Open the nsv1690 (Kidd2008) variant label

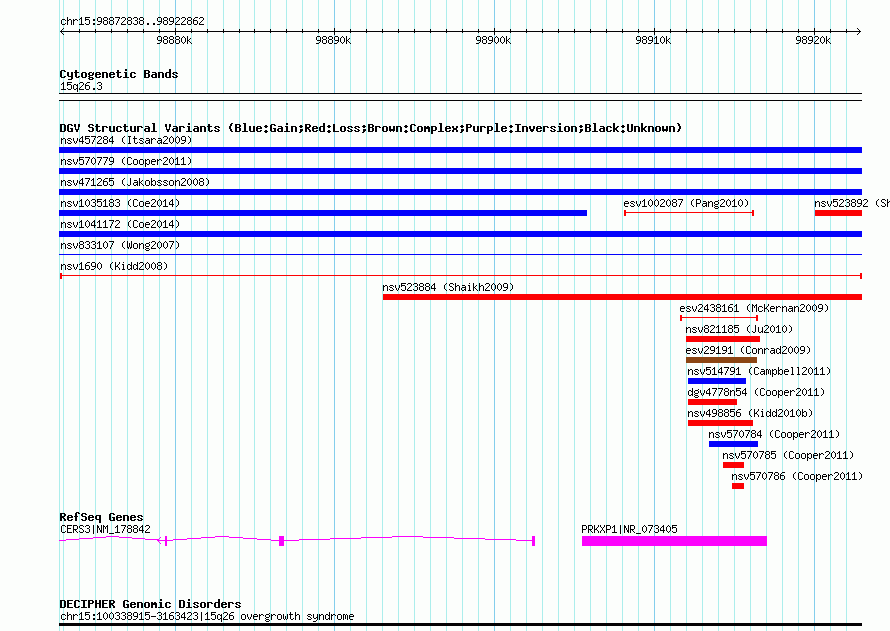[114, 266]
